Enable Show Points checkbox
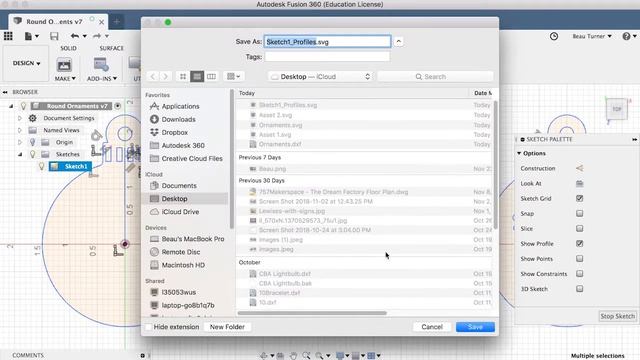The width and height of the screenshot is (640, 360). tap(580, 259)
